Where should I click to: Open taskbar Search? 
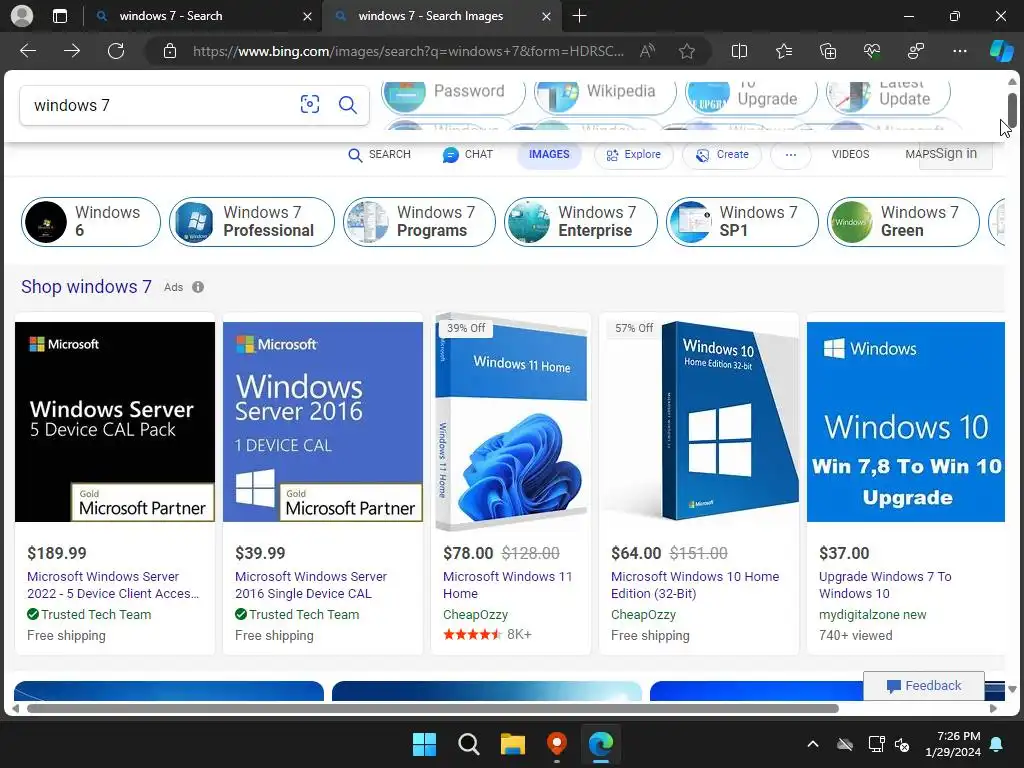click(469, 744)
